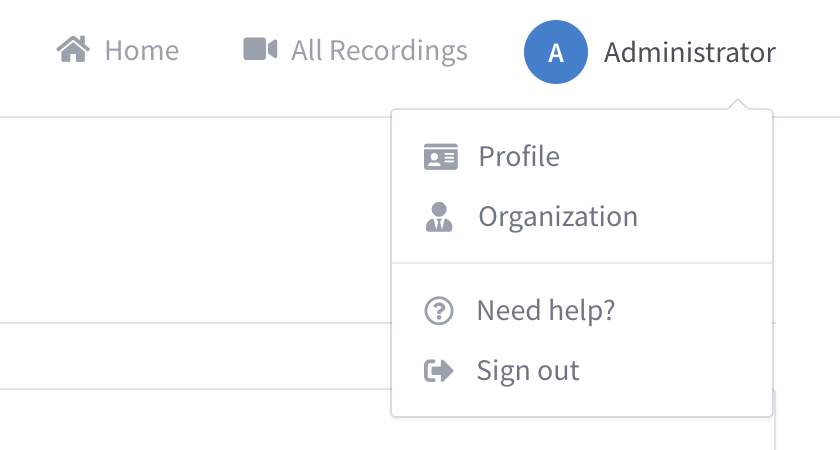The width and height of the screenshot is (840, 450).
Task: Open the All Recordings link
Action: coord(355,50)
